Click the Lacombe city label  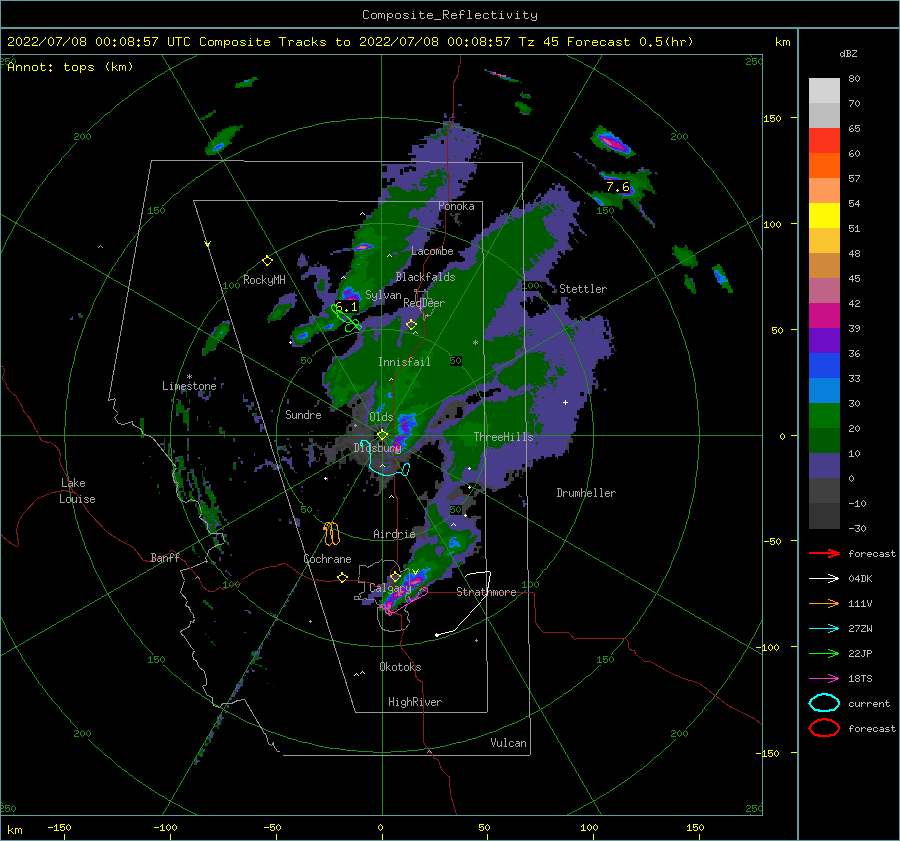pyautogui.click(x=432, y=251)
